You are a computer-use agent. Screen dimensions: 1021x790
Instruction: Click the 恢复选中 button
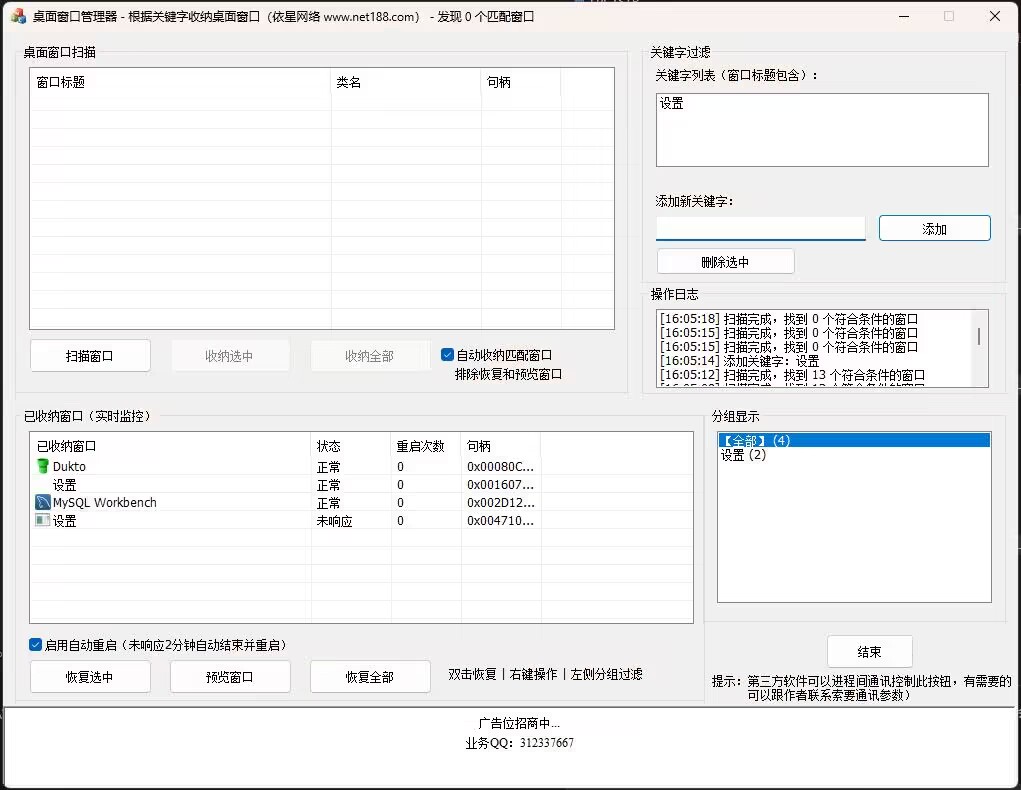coord(90,676)
